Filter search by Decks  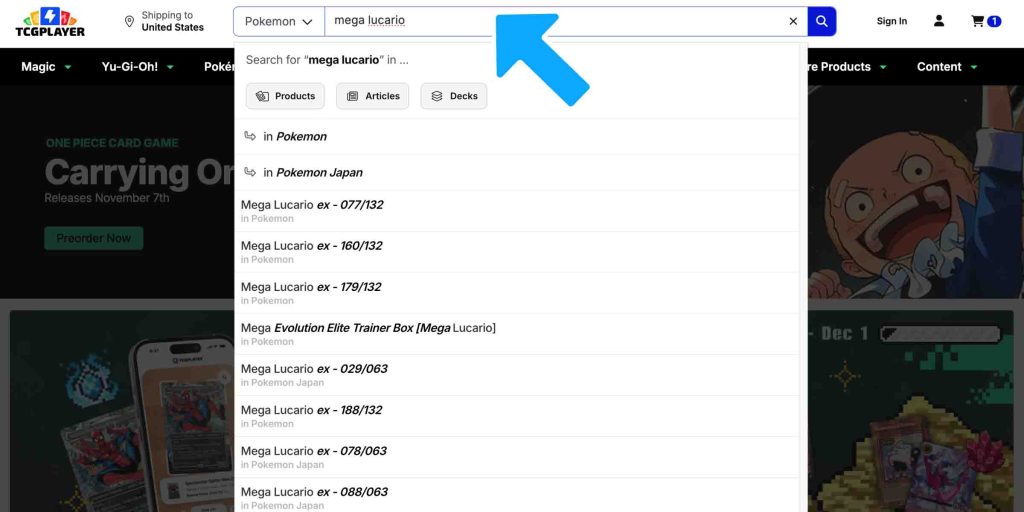click(453, 96)
